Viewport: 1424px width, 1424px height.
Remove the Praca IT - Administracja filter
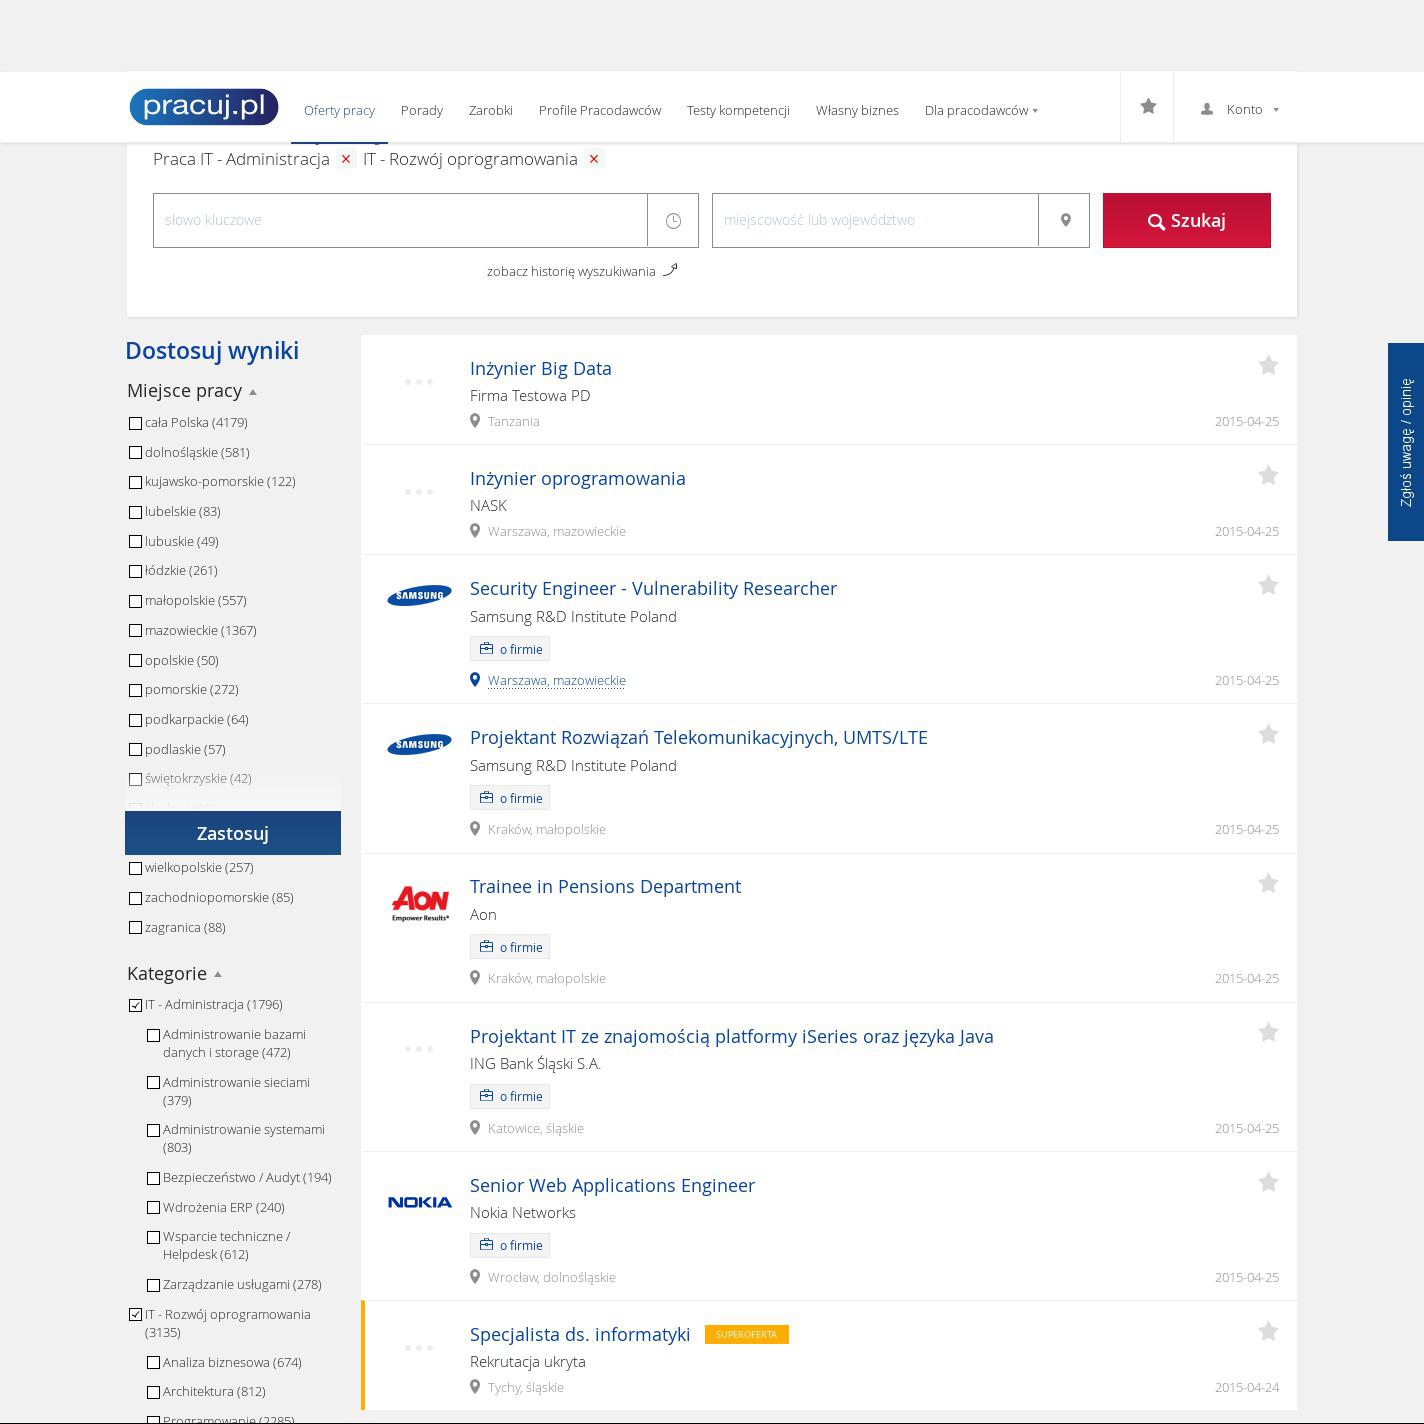coord(346,159)
